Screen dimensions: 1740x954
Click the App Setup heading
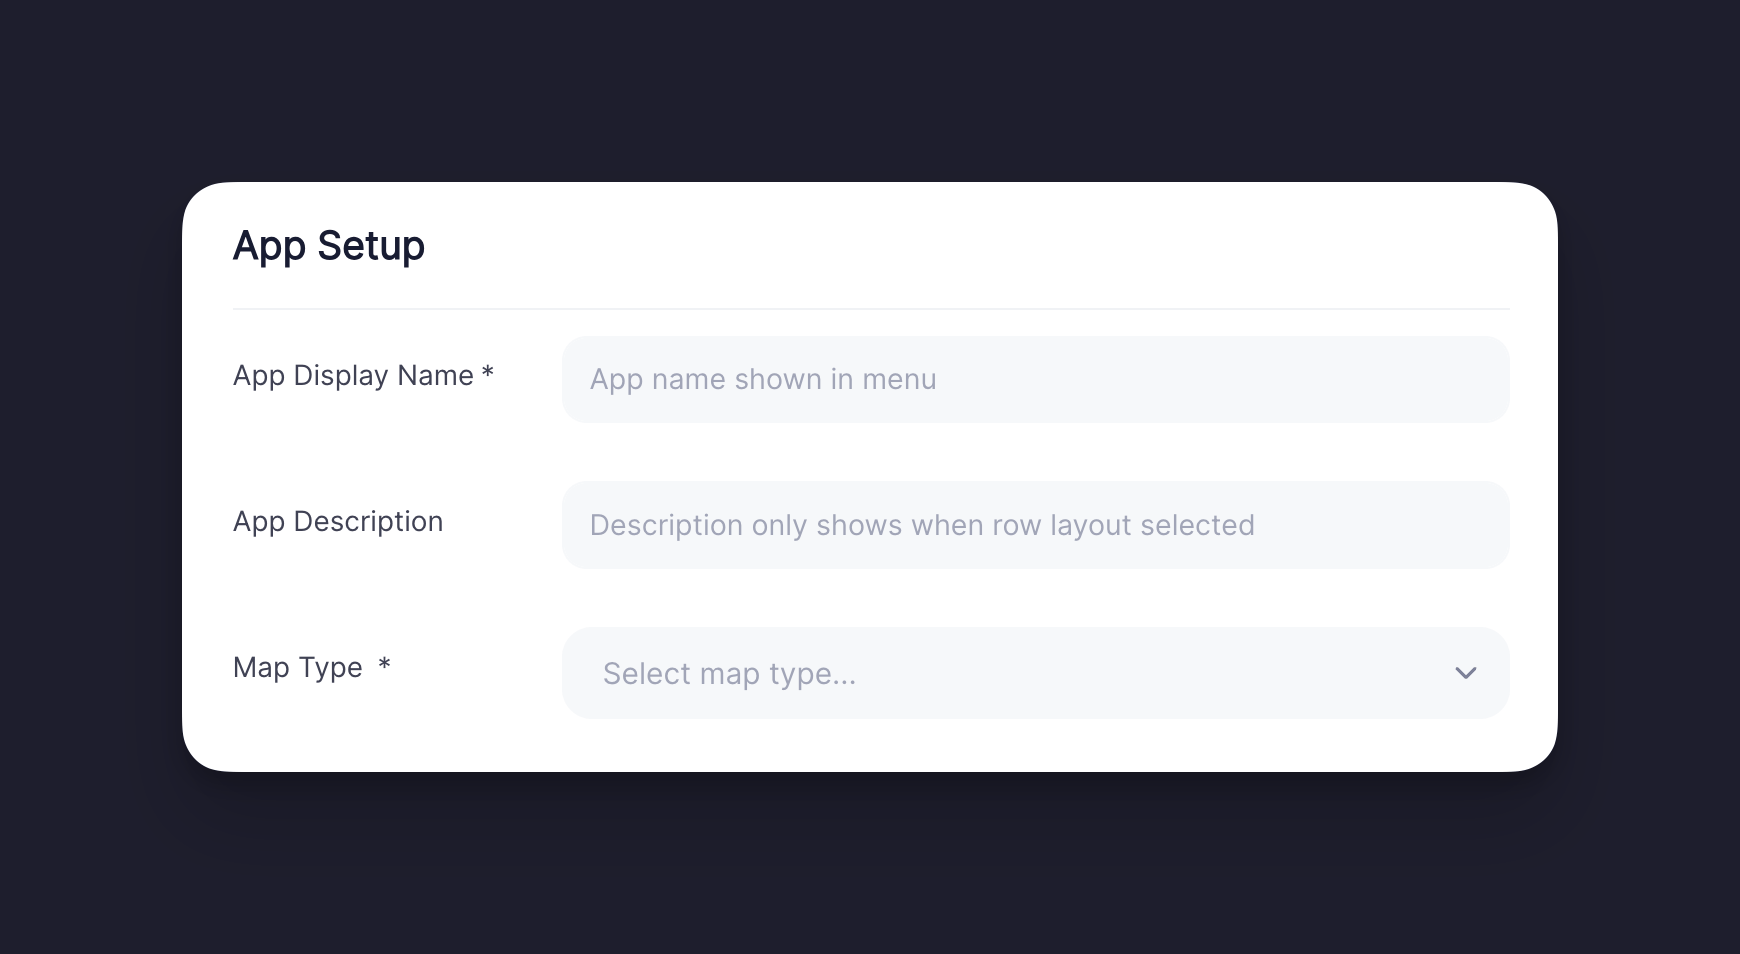point(328,246)
